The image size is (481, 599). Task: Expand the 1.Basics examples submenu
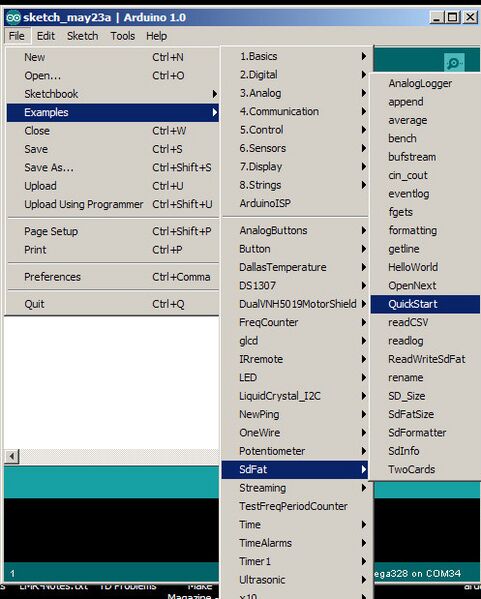point(295,57)
